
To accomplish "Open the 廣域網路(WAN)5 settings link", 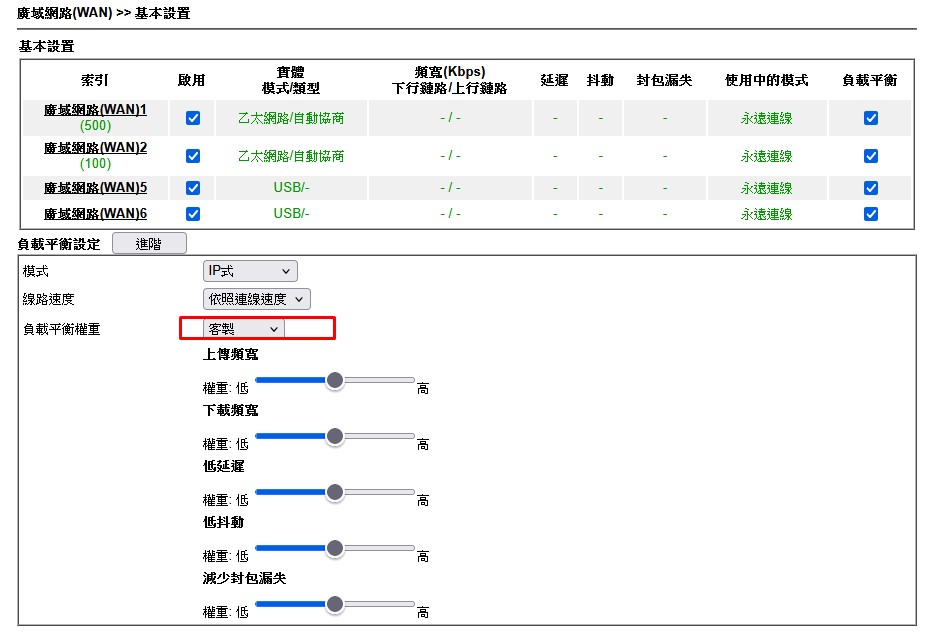I will 95,188.
